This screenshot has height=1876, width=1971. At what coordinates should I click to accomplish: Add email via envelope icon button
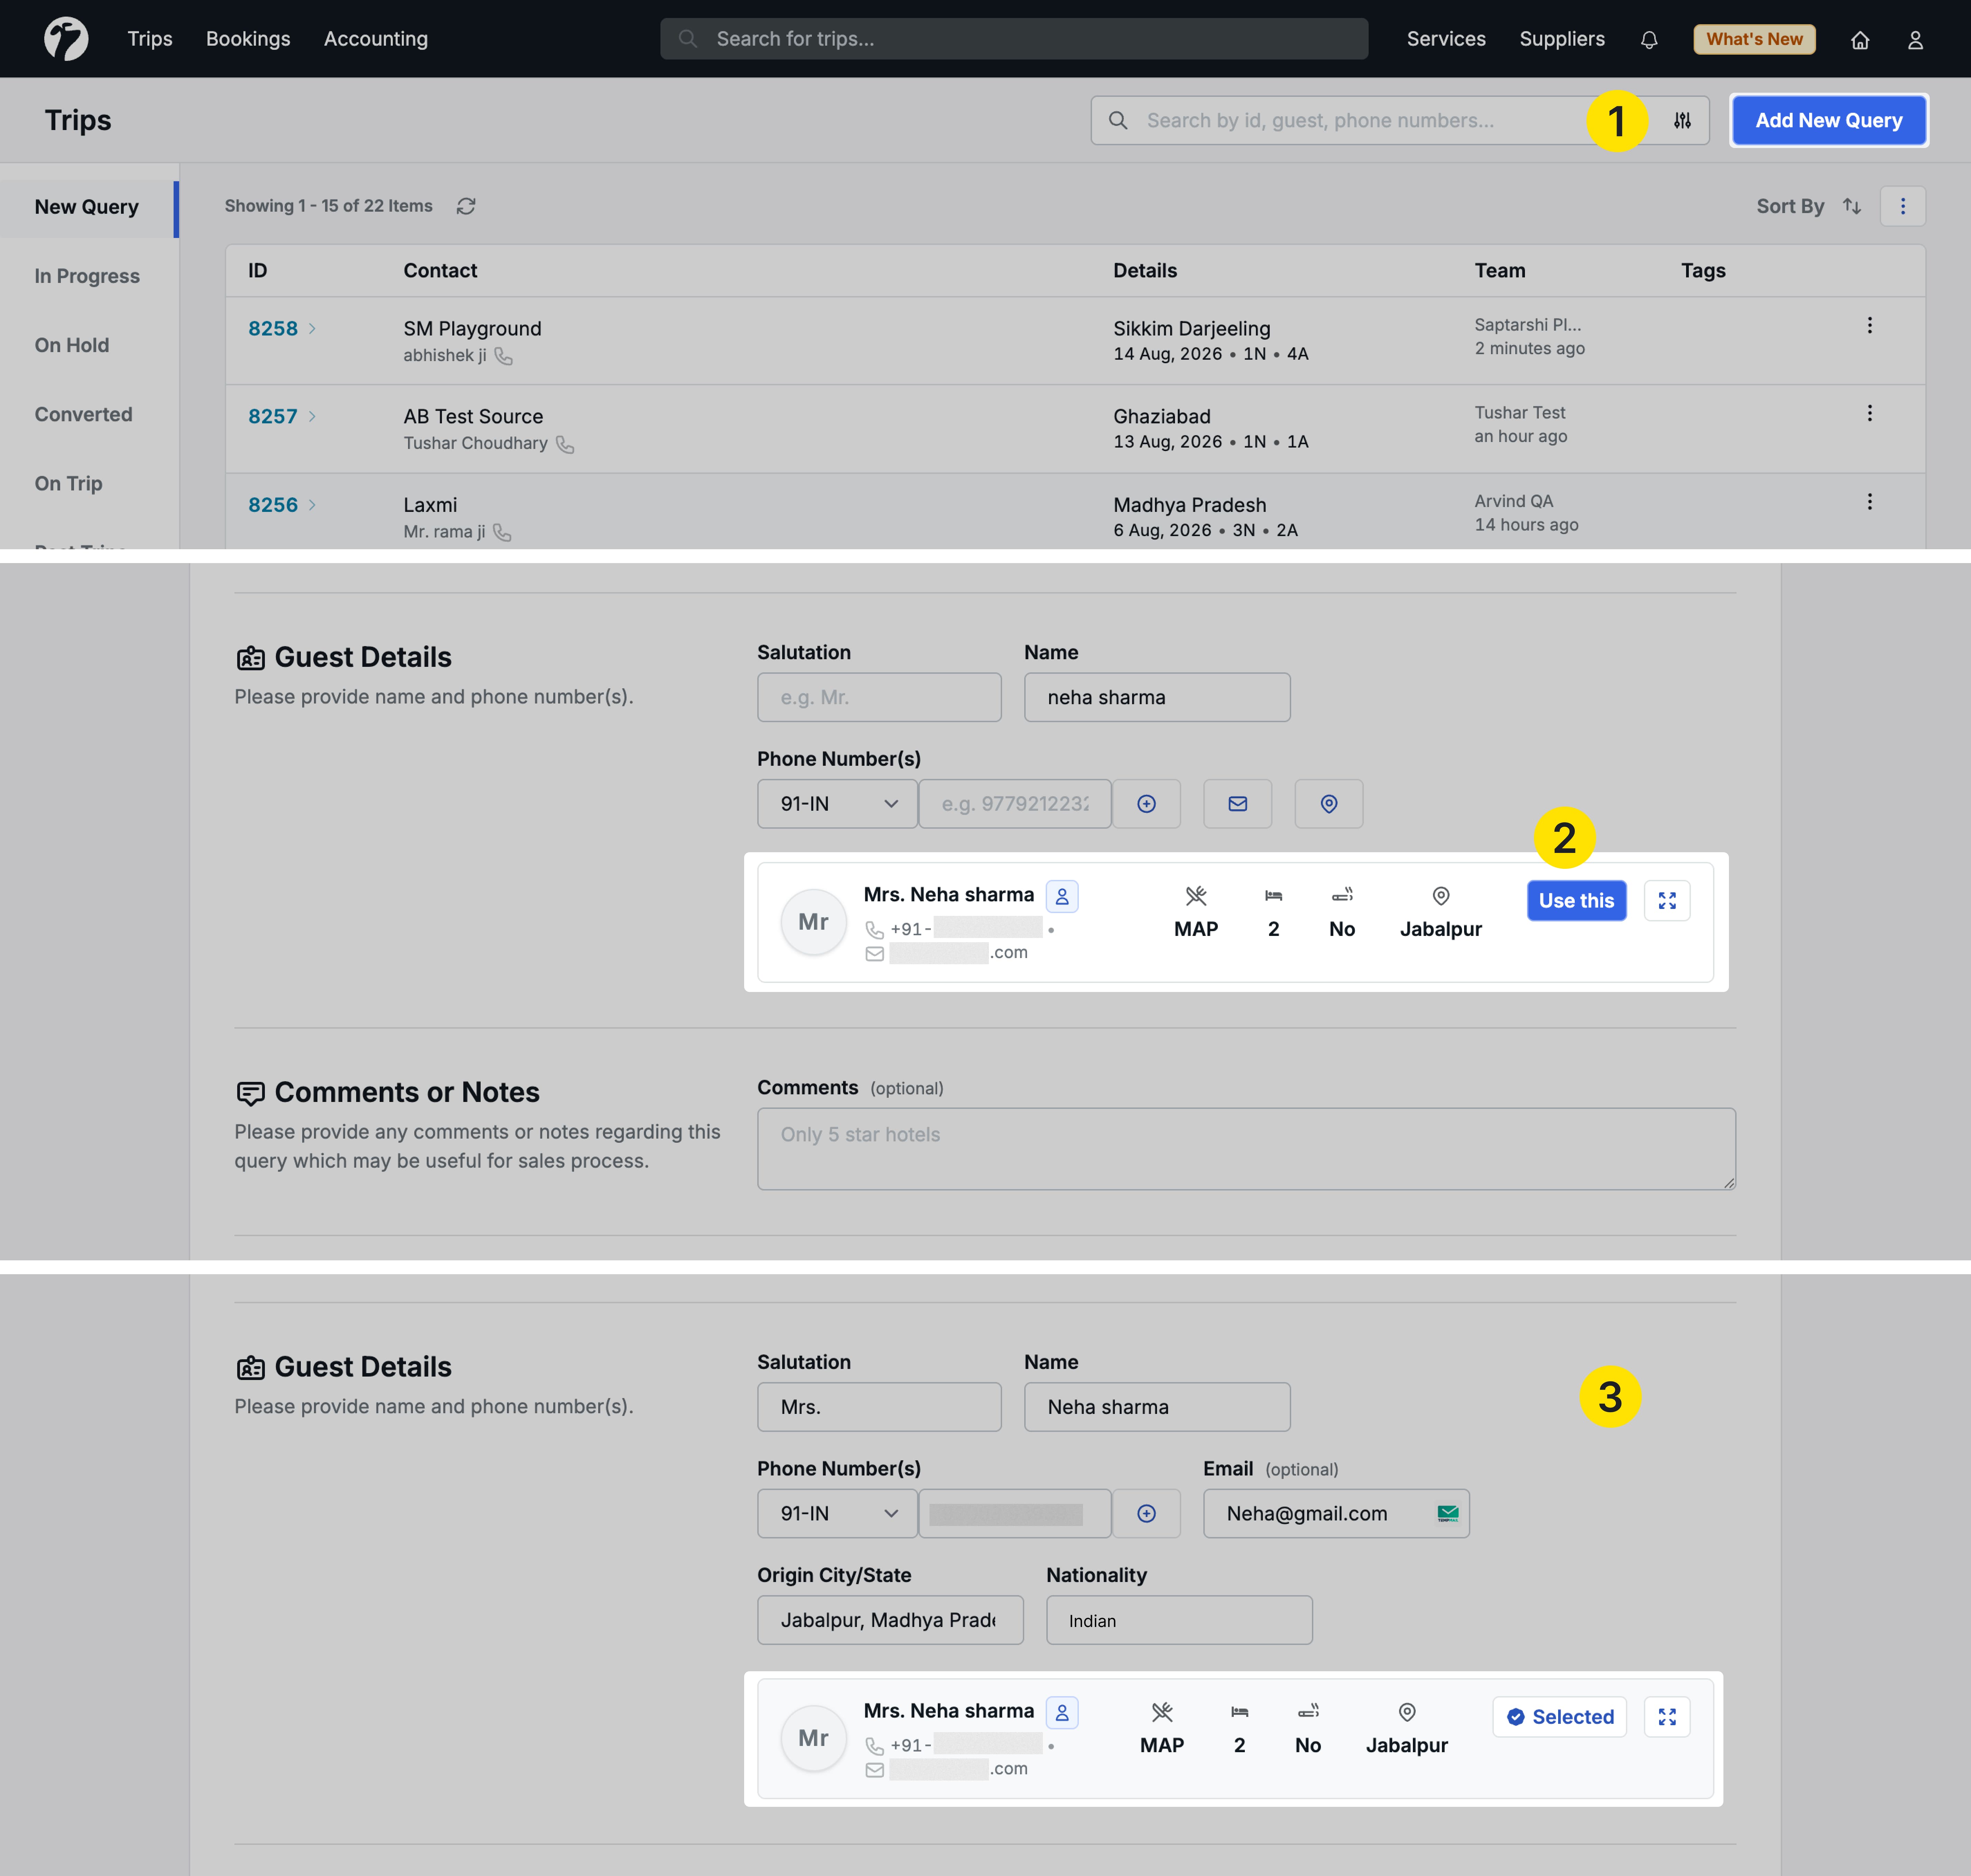pos(1238,804)
